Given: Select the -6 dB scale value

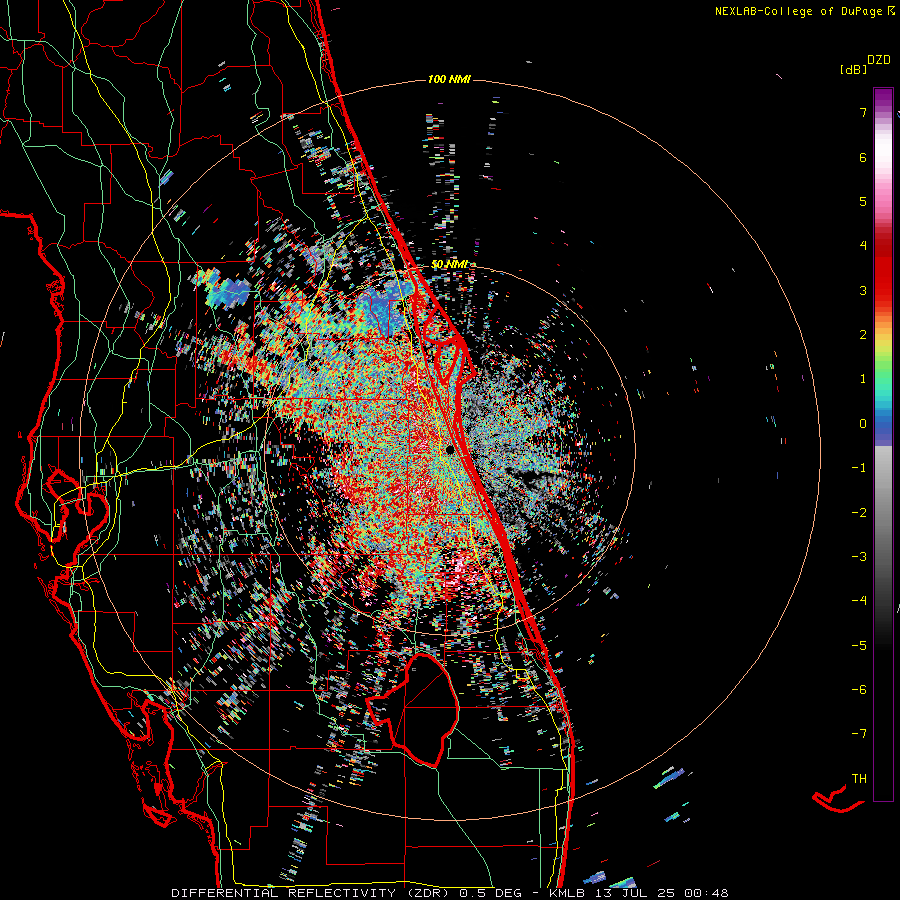Looking at the screenshot, I should (x=859, y=690).
